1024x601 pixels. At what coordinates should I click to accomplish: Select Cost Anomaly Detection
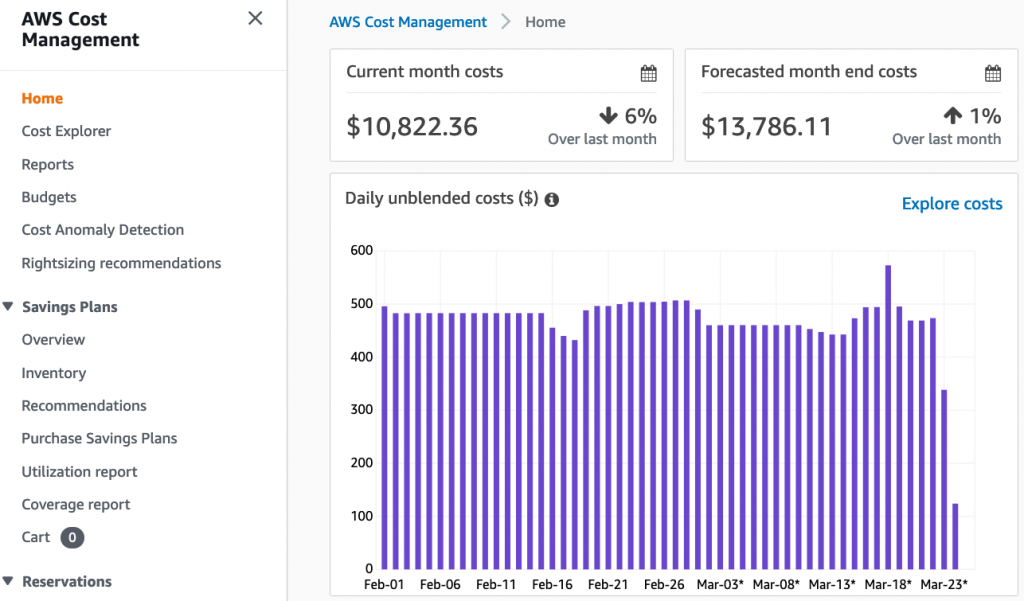click(x=102, y=230)
